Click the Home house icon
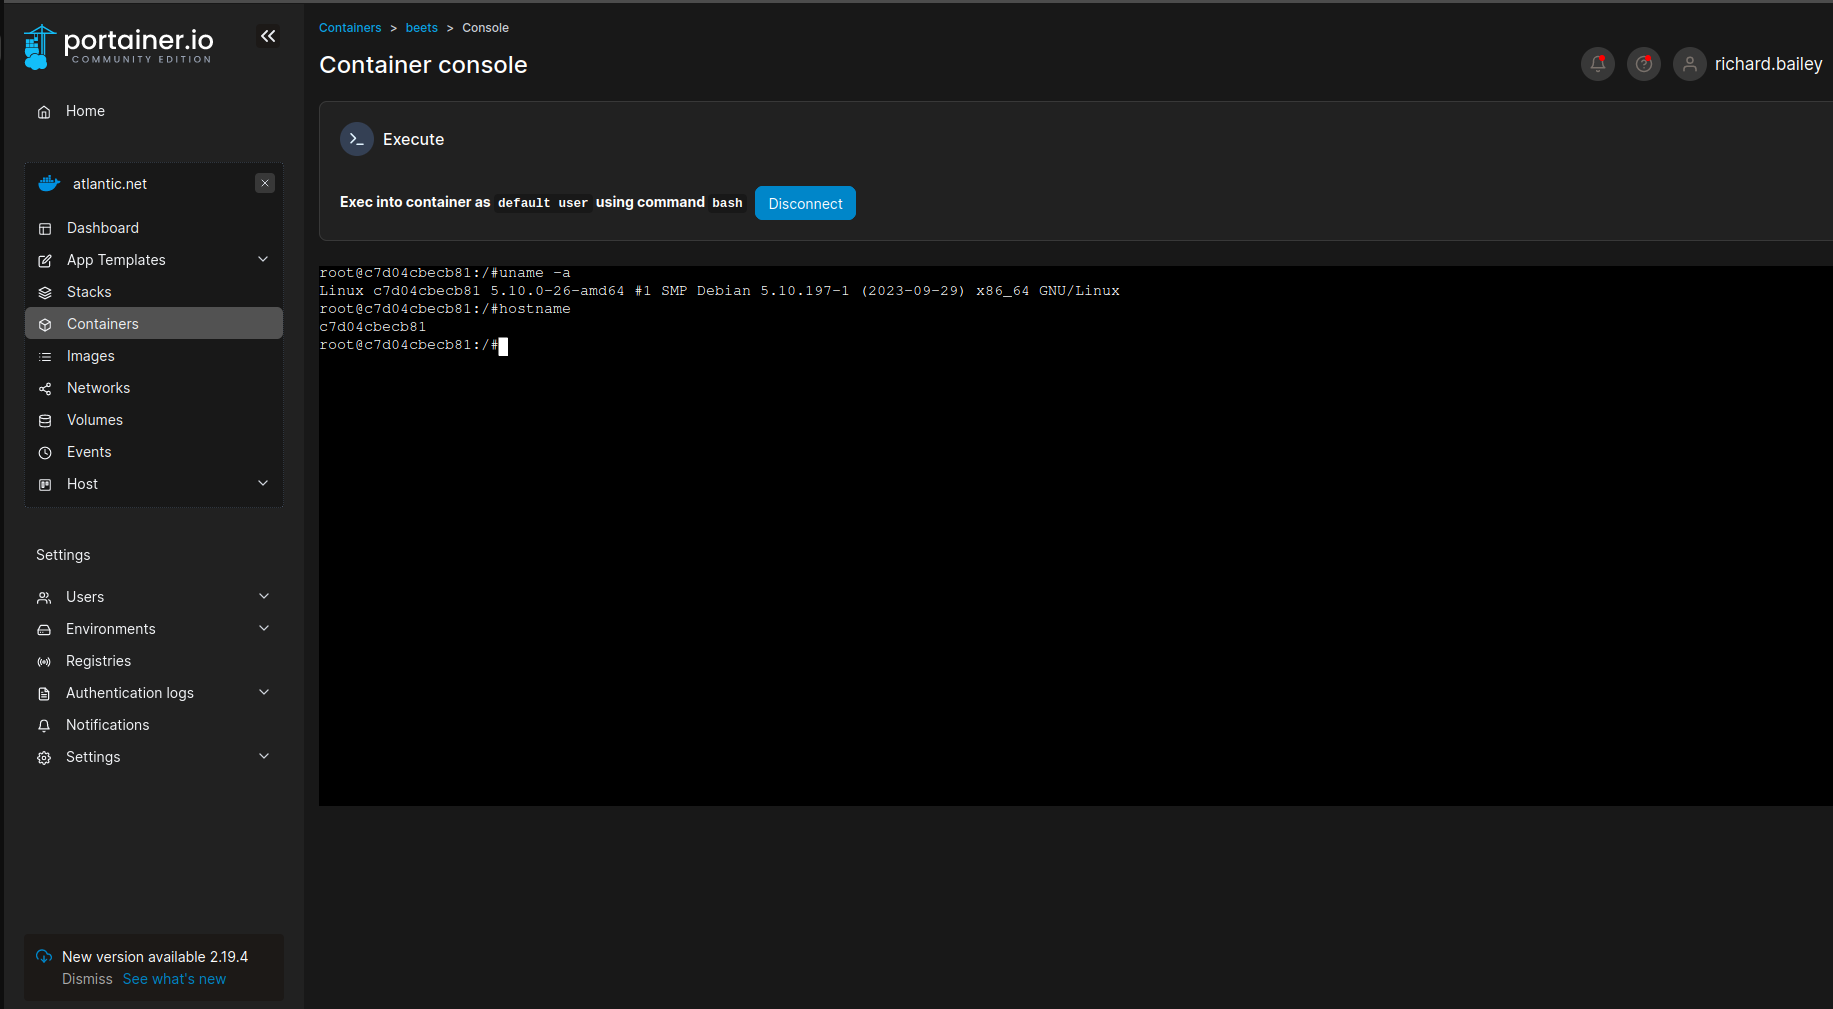 click(44, 112)
